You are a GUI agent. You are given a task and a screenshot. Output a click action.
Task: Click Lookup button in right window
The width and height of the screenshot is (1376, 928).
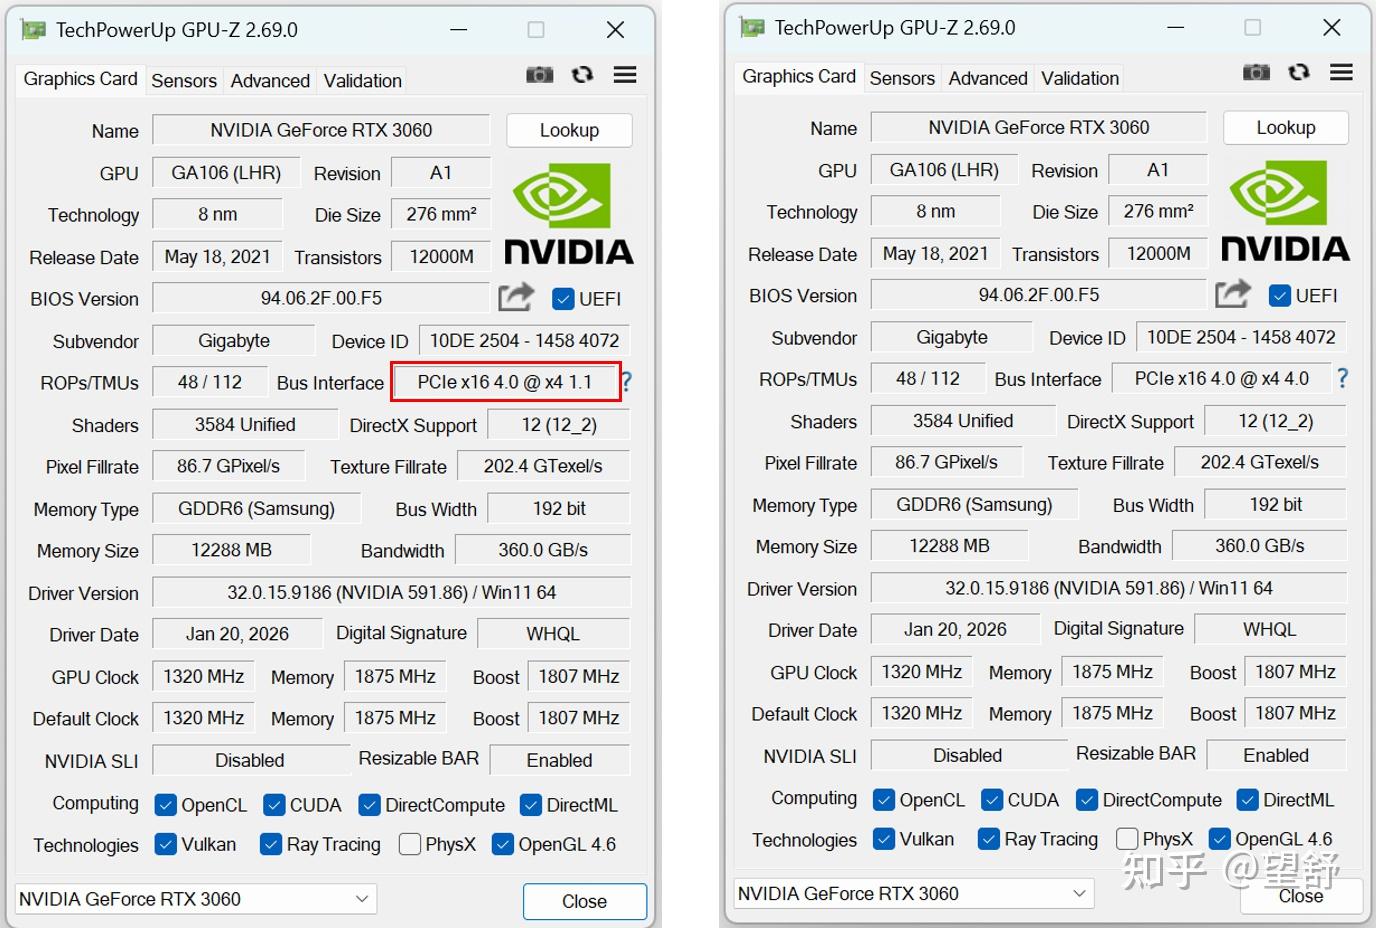1286,127
